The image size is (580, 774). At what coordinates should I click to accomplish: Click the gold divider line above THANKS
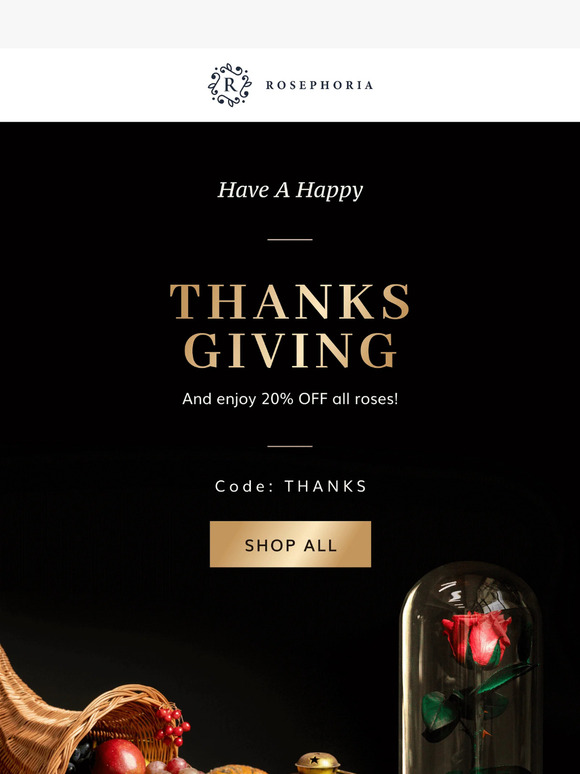pyautogui.click(x=290, y=239)
